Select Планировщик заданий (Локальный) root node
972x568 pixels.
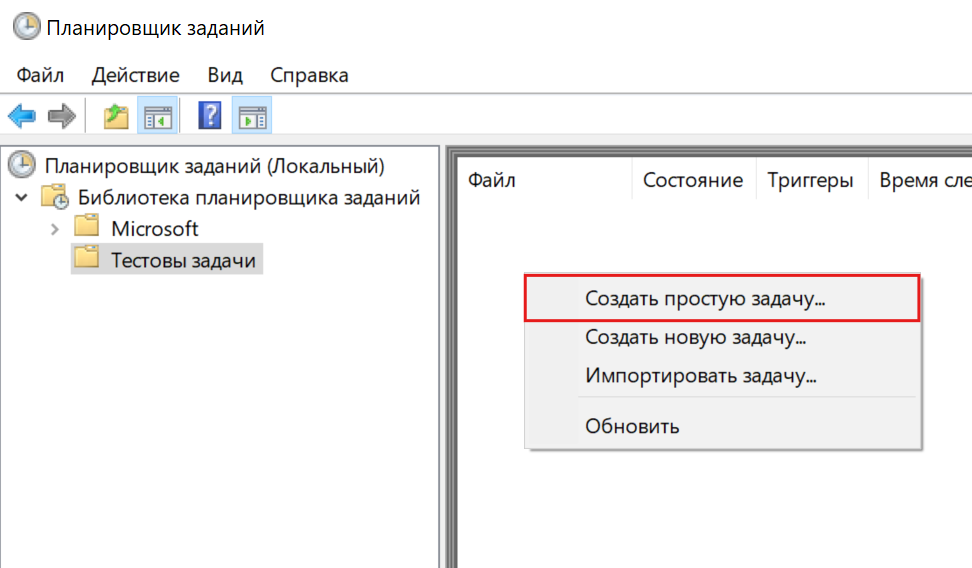[x=214, y=165]
